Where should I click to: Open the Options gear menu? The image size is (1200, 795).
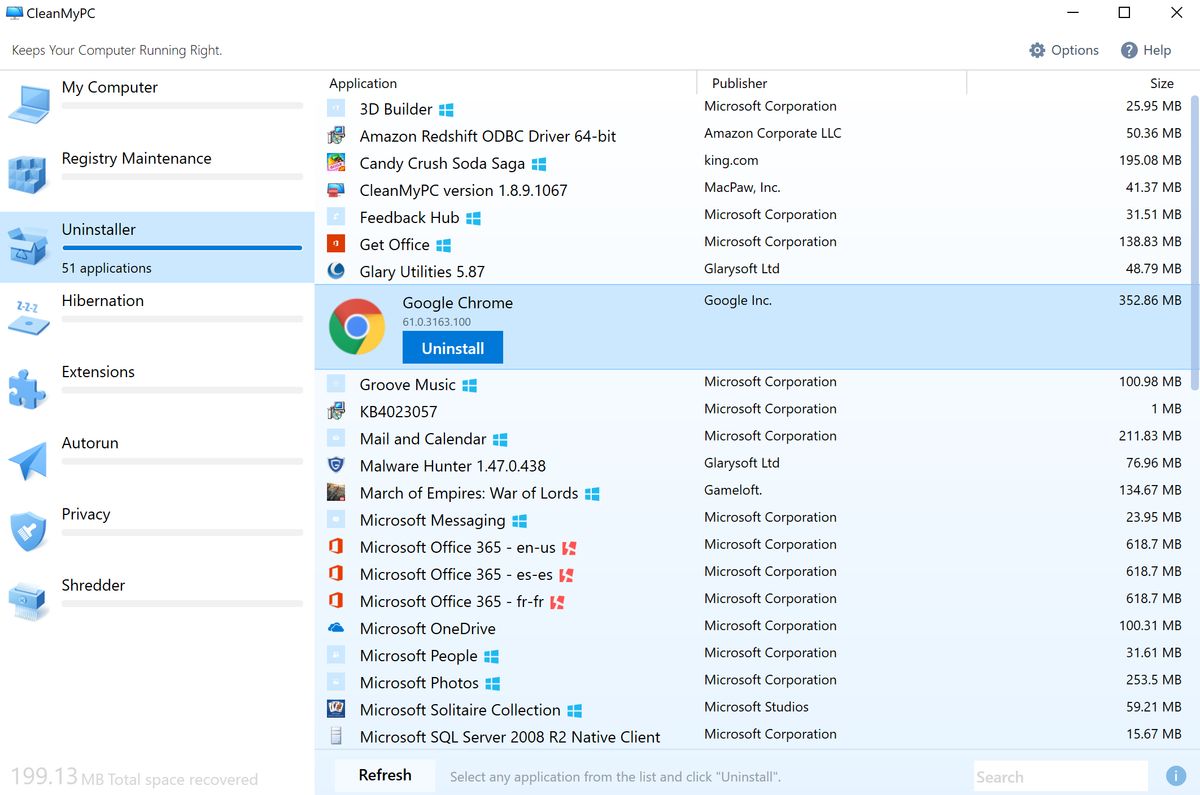click(1064, 49)
